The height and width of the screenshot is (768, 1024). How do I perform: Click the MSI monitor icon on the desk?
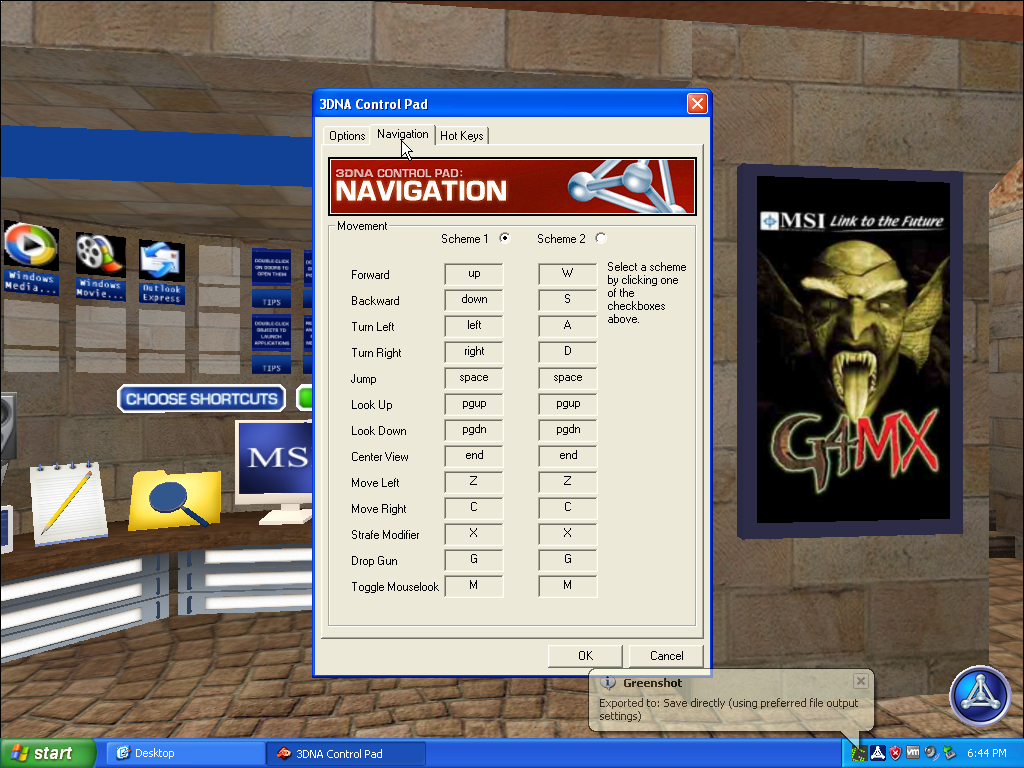[274, 472]
